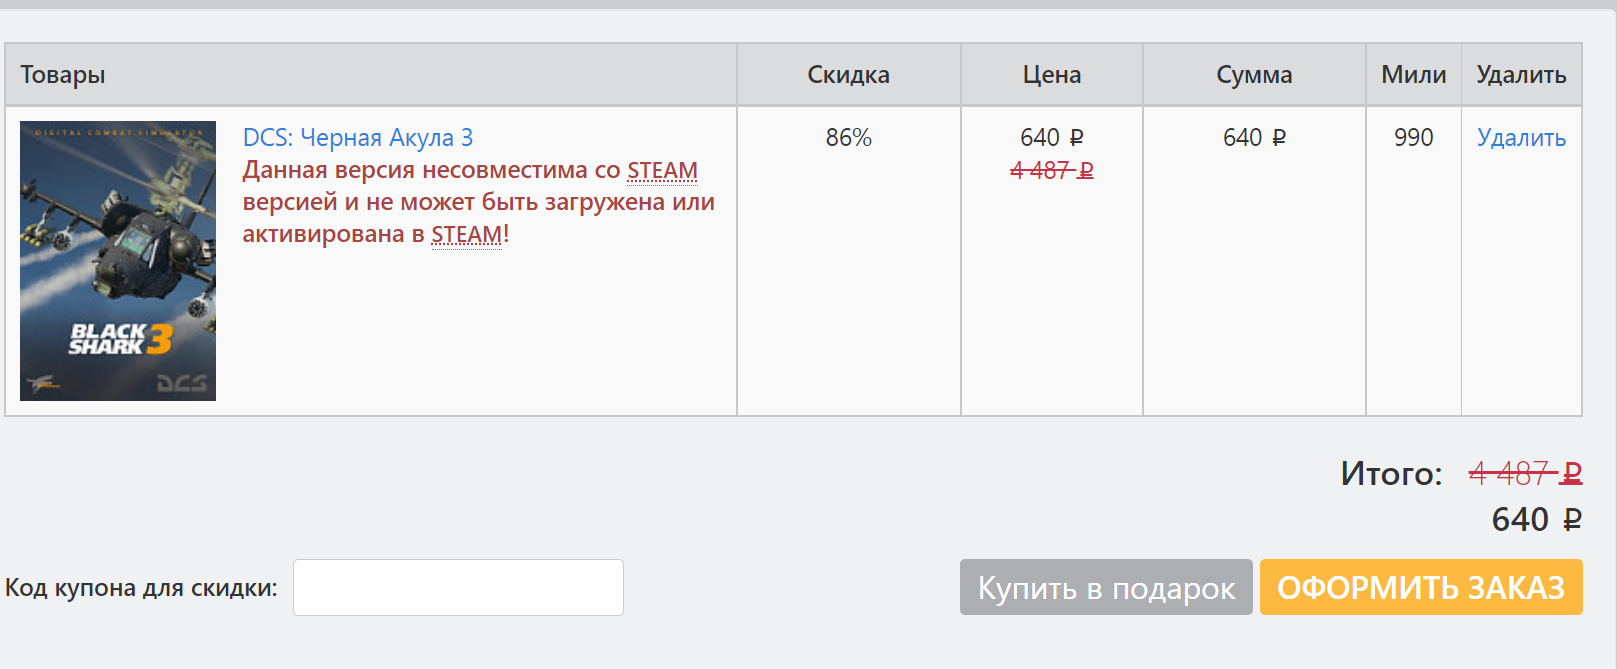
Task: Click the STEAM abbreviation ending the warning
Action: click(x=466, y=235)
